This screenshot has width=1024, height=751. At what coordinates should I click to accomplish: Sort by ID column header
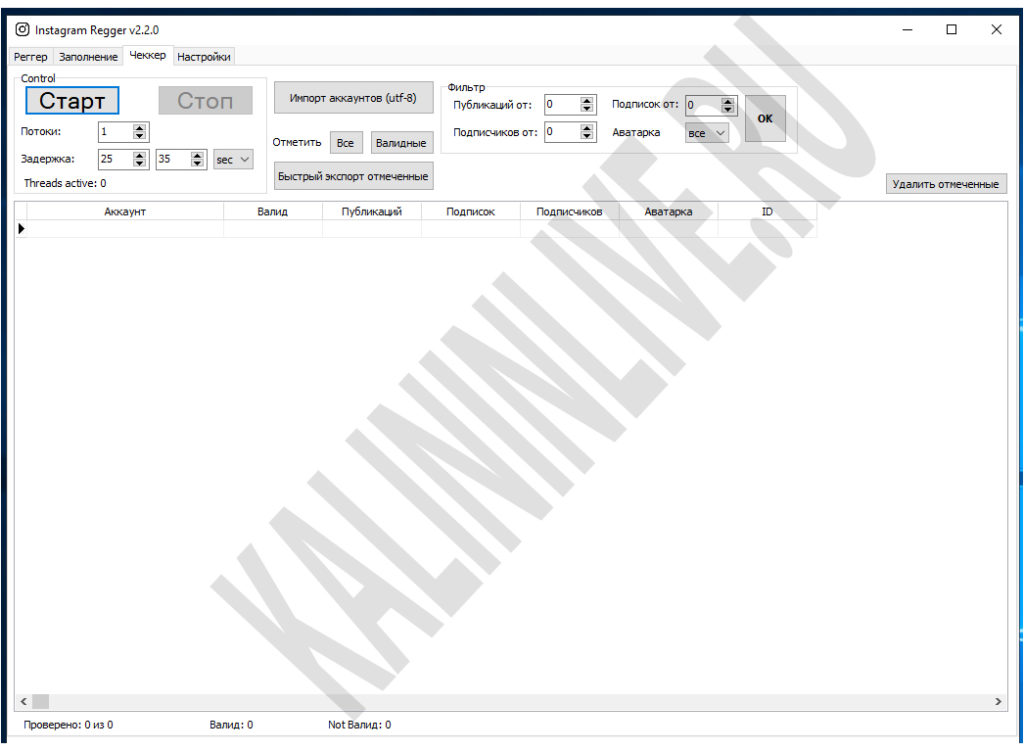click(767, 212)
